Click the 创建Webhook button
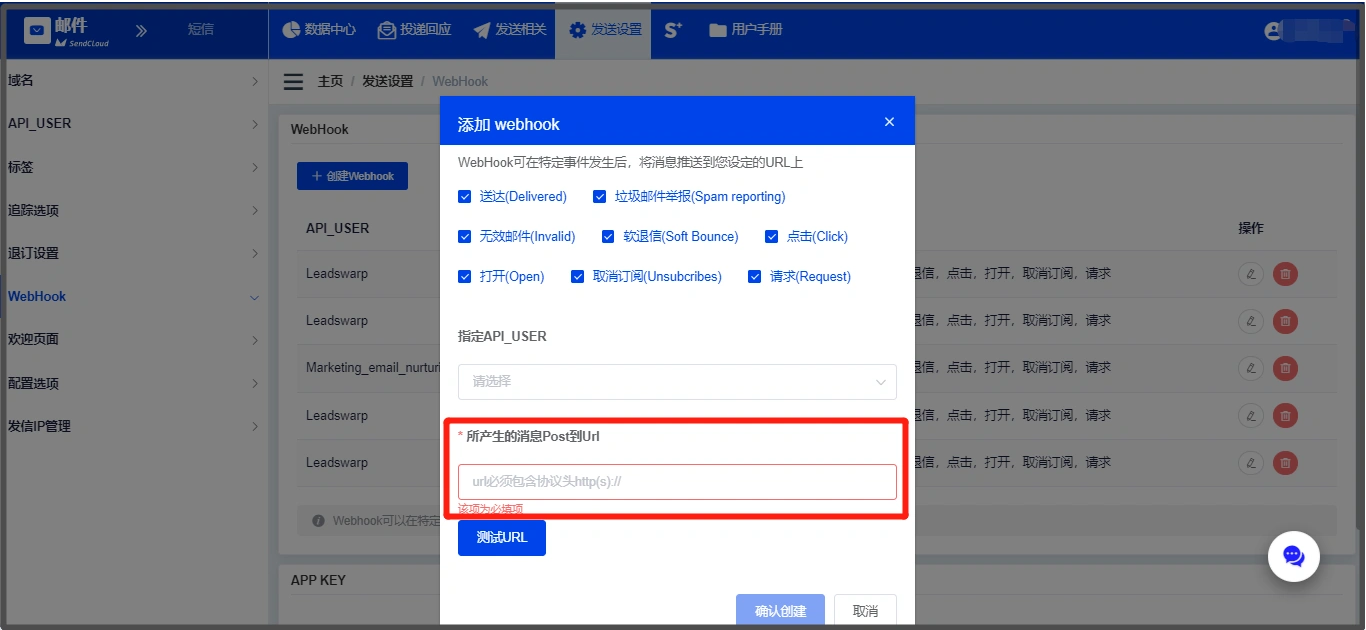Viewport: 1366px width, 630px height. coord(352,176)
